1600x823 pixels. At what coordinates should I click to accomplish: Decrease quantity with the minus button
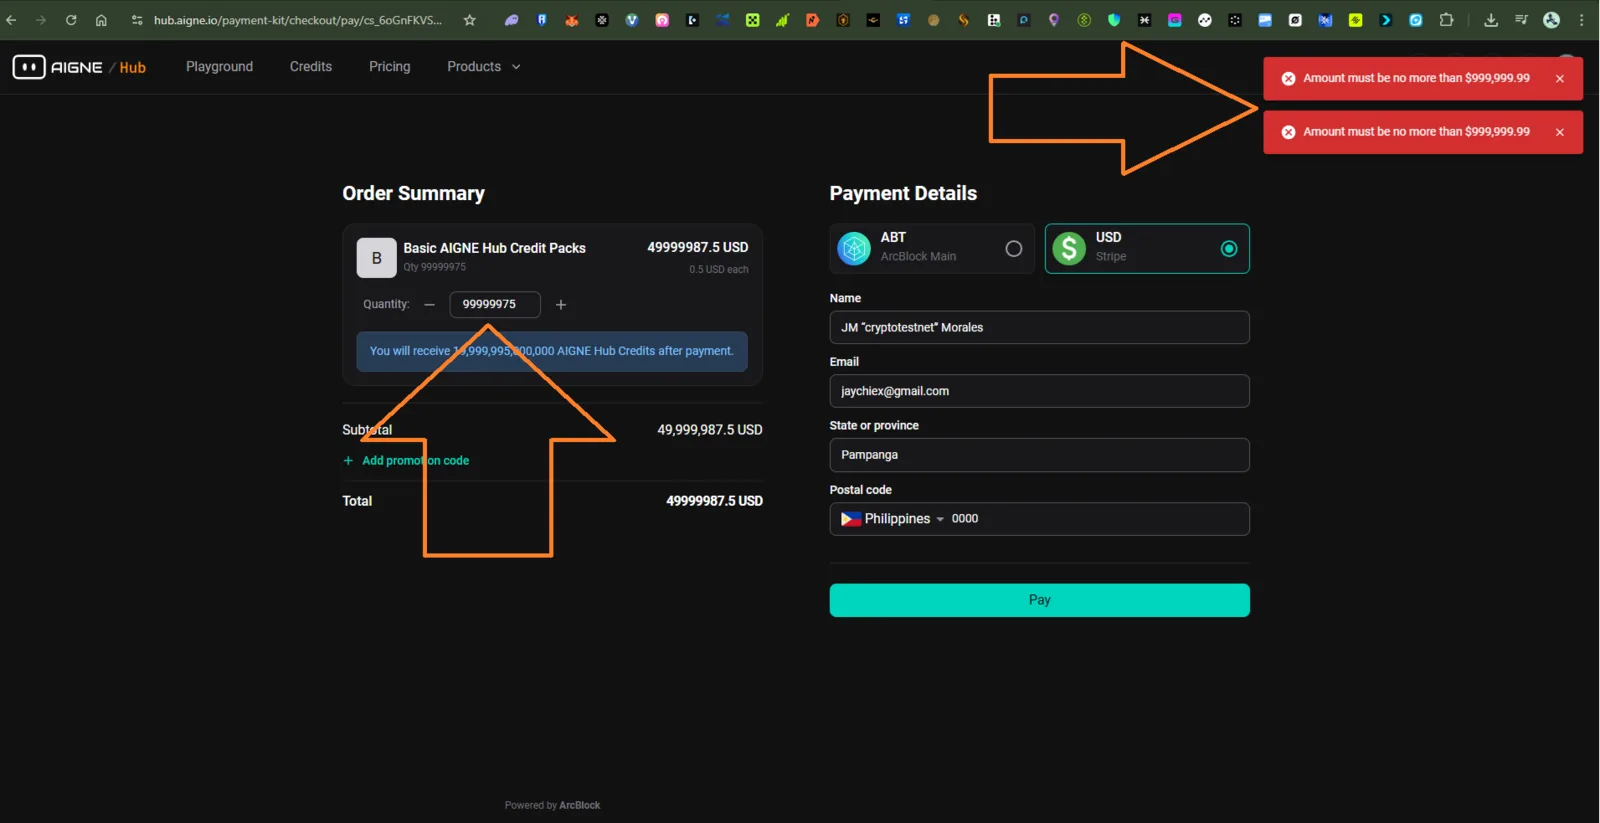tap(430, 305)
